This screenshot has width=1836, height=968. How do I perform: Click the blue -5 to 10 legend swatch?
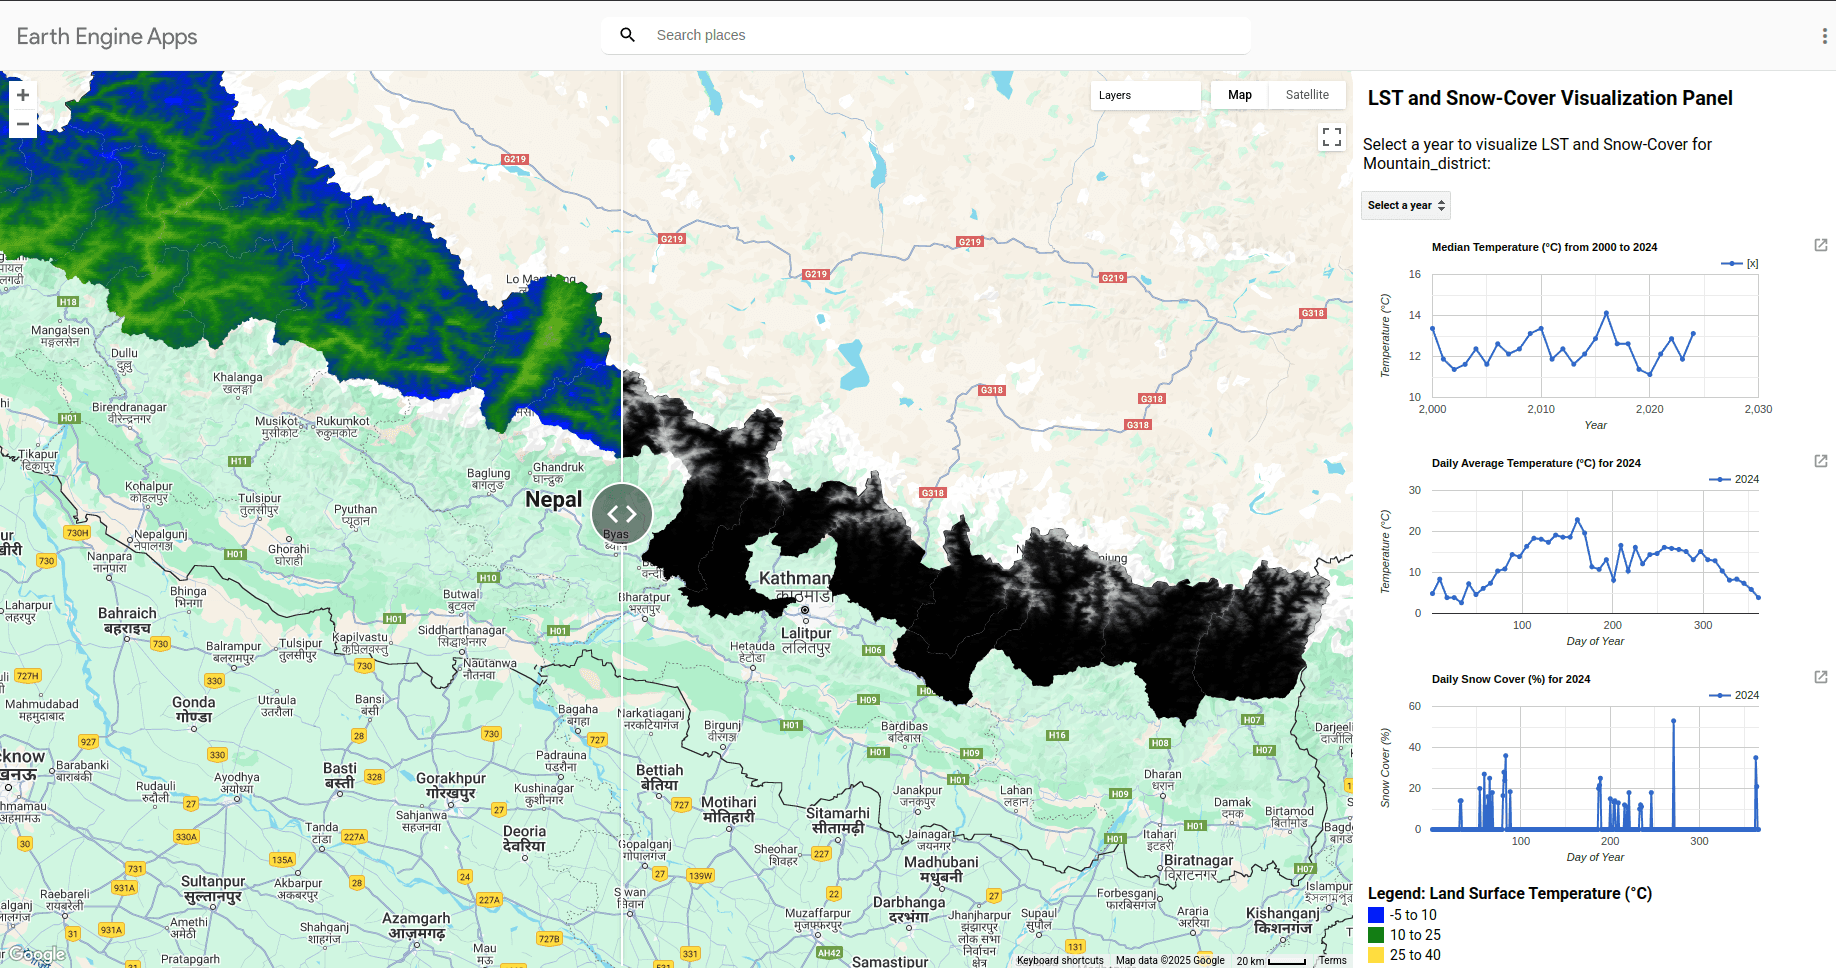click(x=1376, y=915)
